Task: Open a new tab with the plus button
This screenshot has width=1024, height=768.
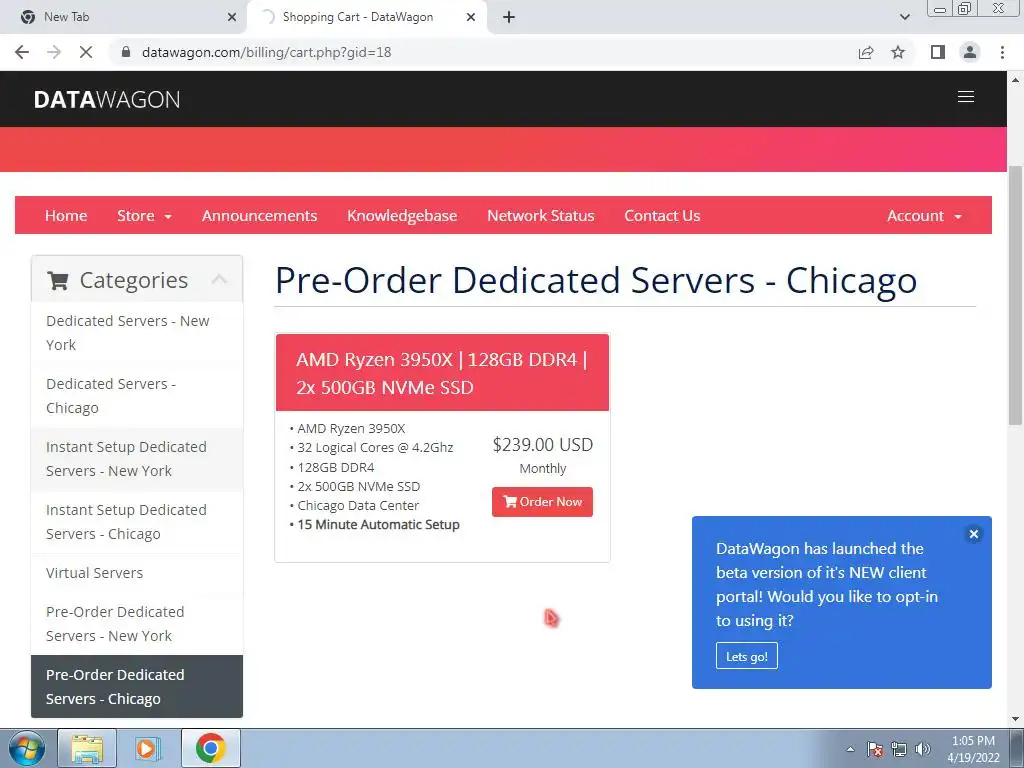Action: pos(509,17)
